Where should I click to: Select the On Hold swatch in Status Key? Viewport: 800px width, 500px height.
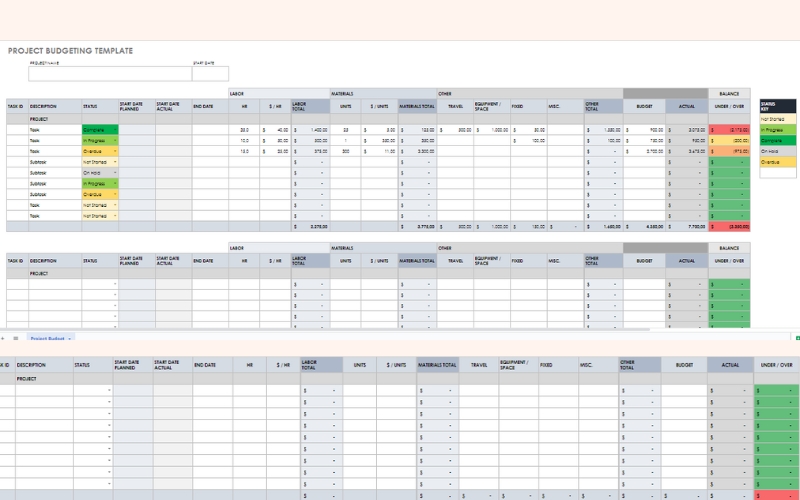(778, 151)
